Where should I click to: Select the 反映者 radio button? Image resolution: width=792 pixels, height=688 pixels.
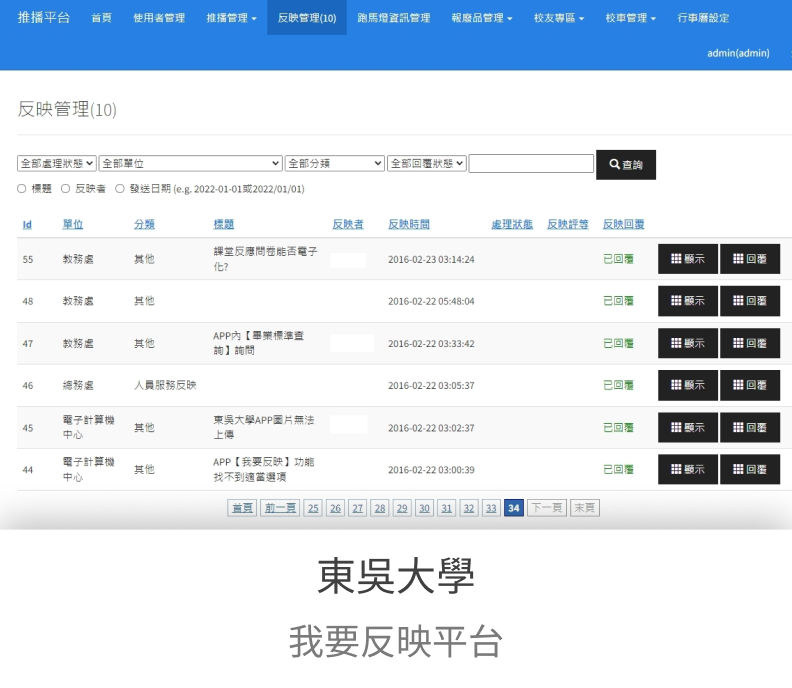(x=65, y=189)
